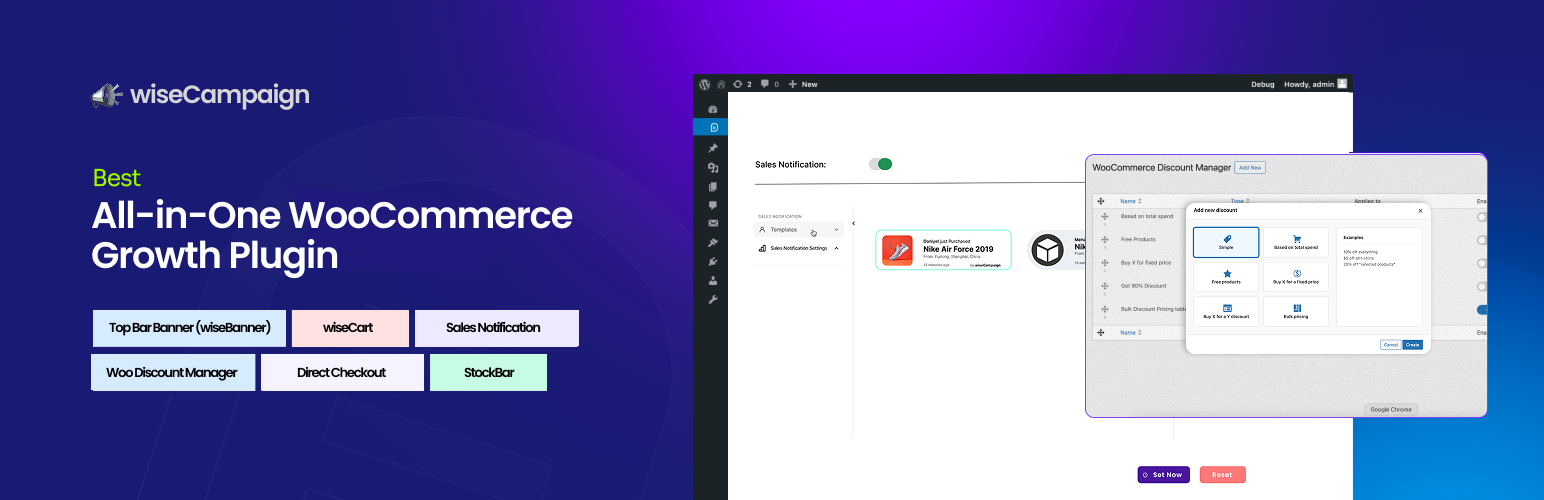Click the Add New discount button

tap(1250, 167)
